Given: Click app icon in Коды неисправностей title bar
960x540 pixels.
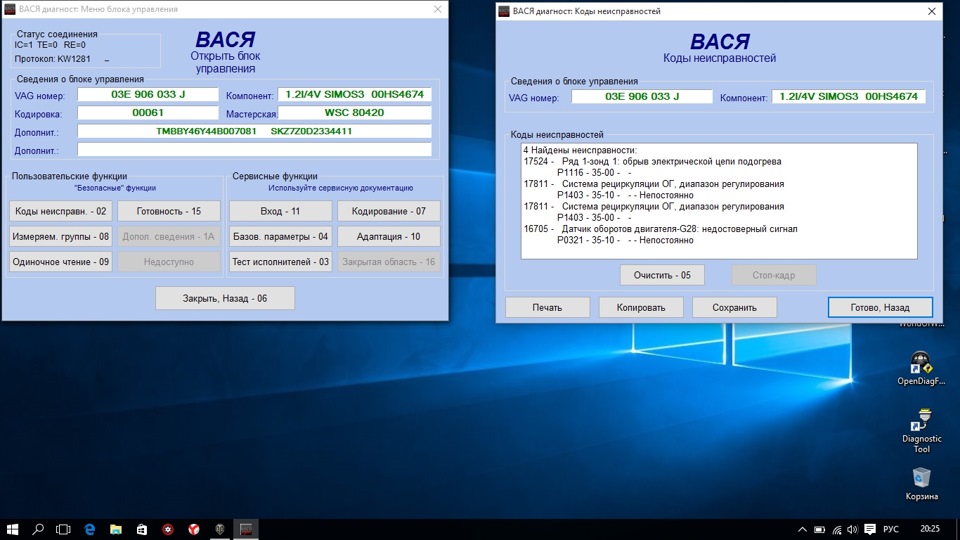Looking at the screenshot, I should tap(504, 11).
